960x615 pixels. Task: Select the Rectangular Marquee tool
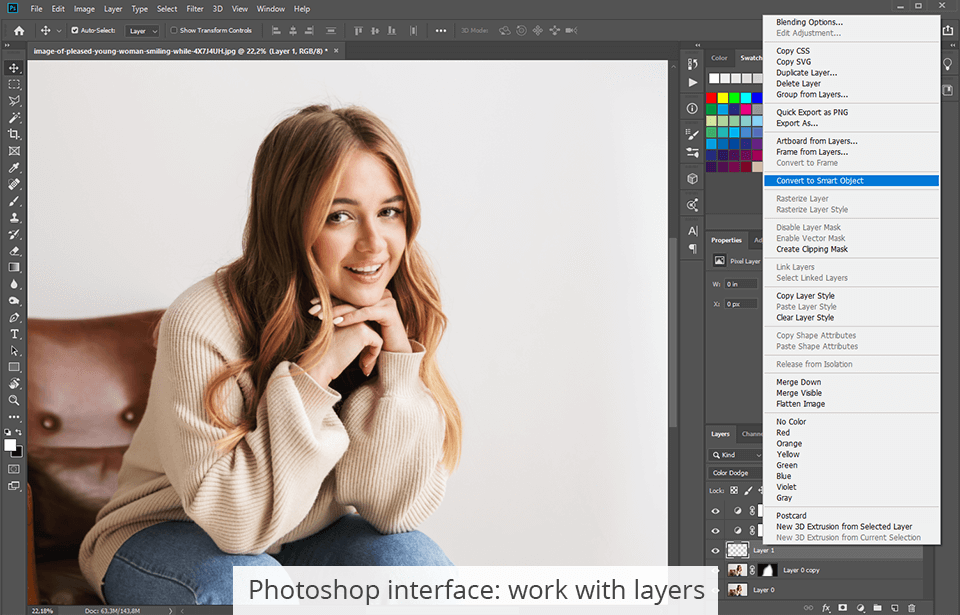point(14,85)
